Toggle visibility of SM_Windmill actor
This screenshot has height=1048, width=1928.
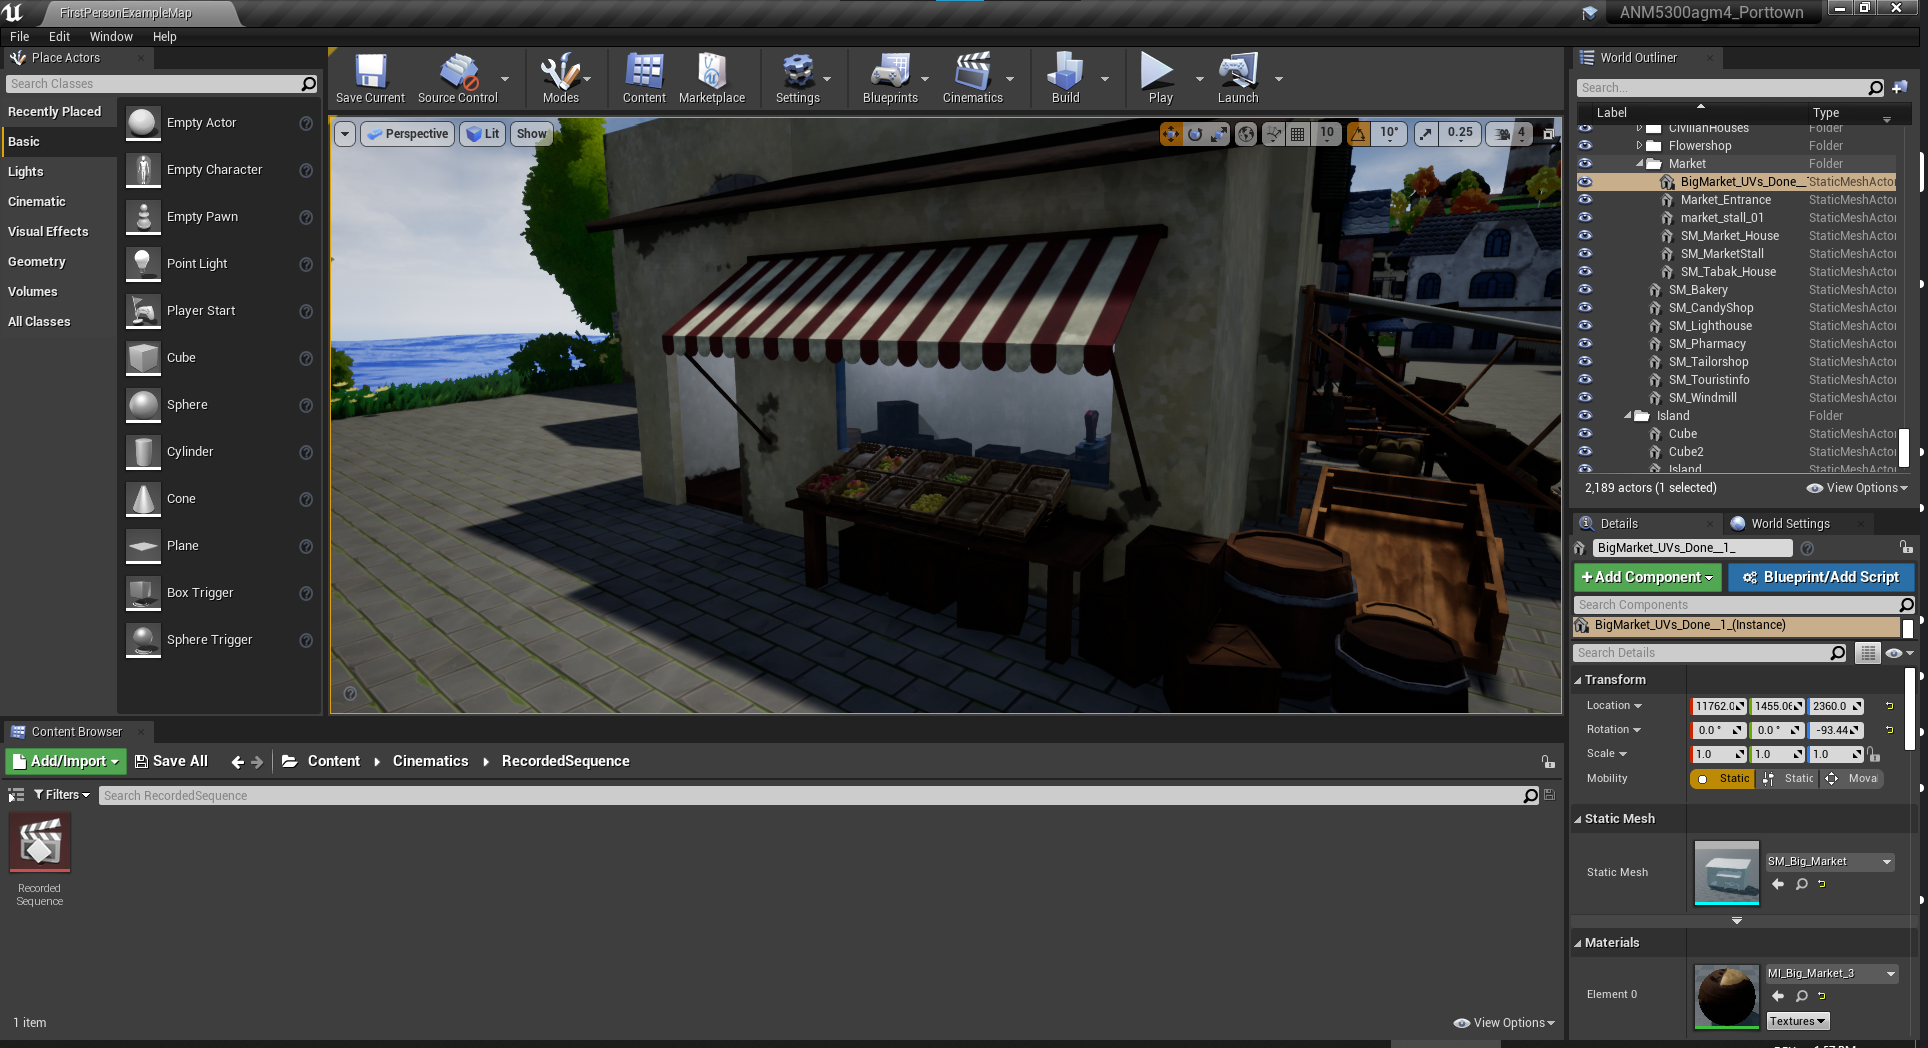[1585, 398]
